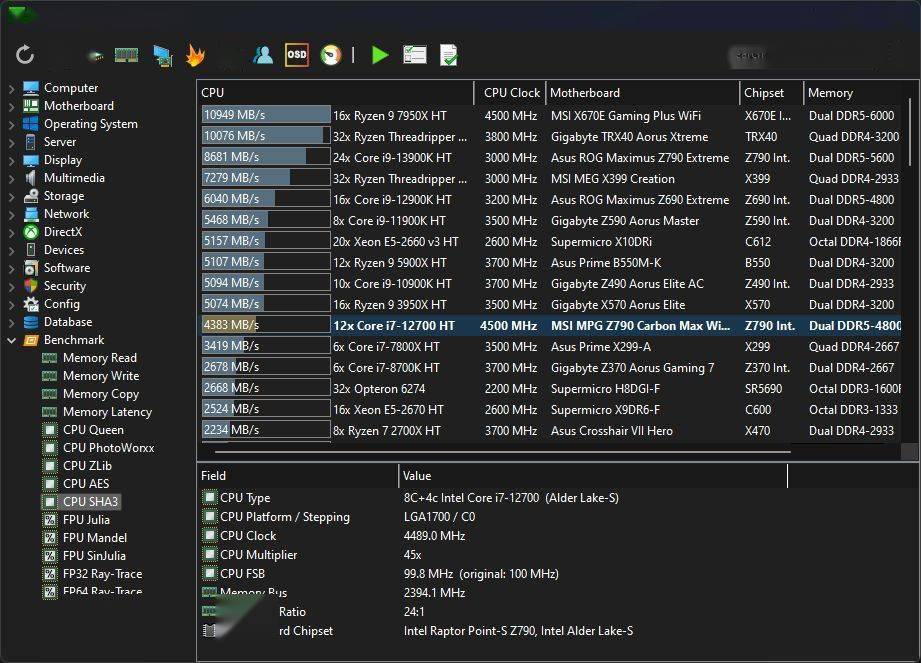Click the remote user icon in the toolbar
Image resolution: width=921 pixels, height=663 pixels.
263,55
